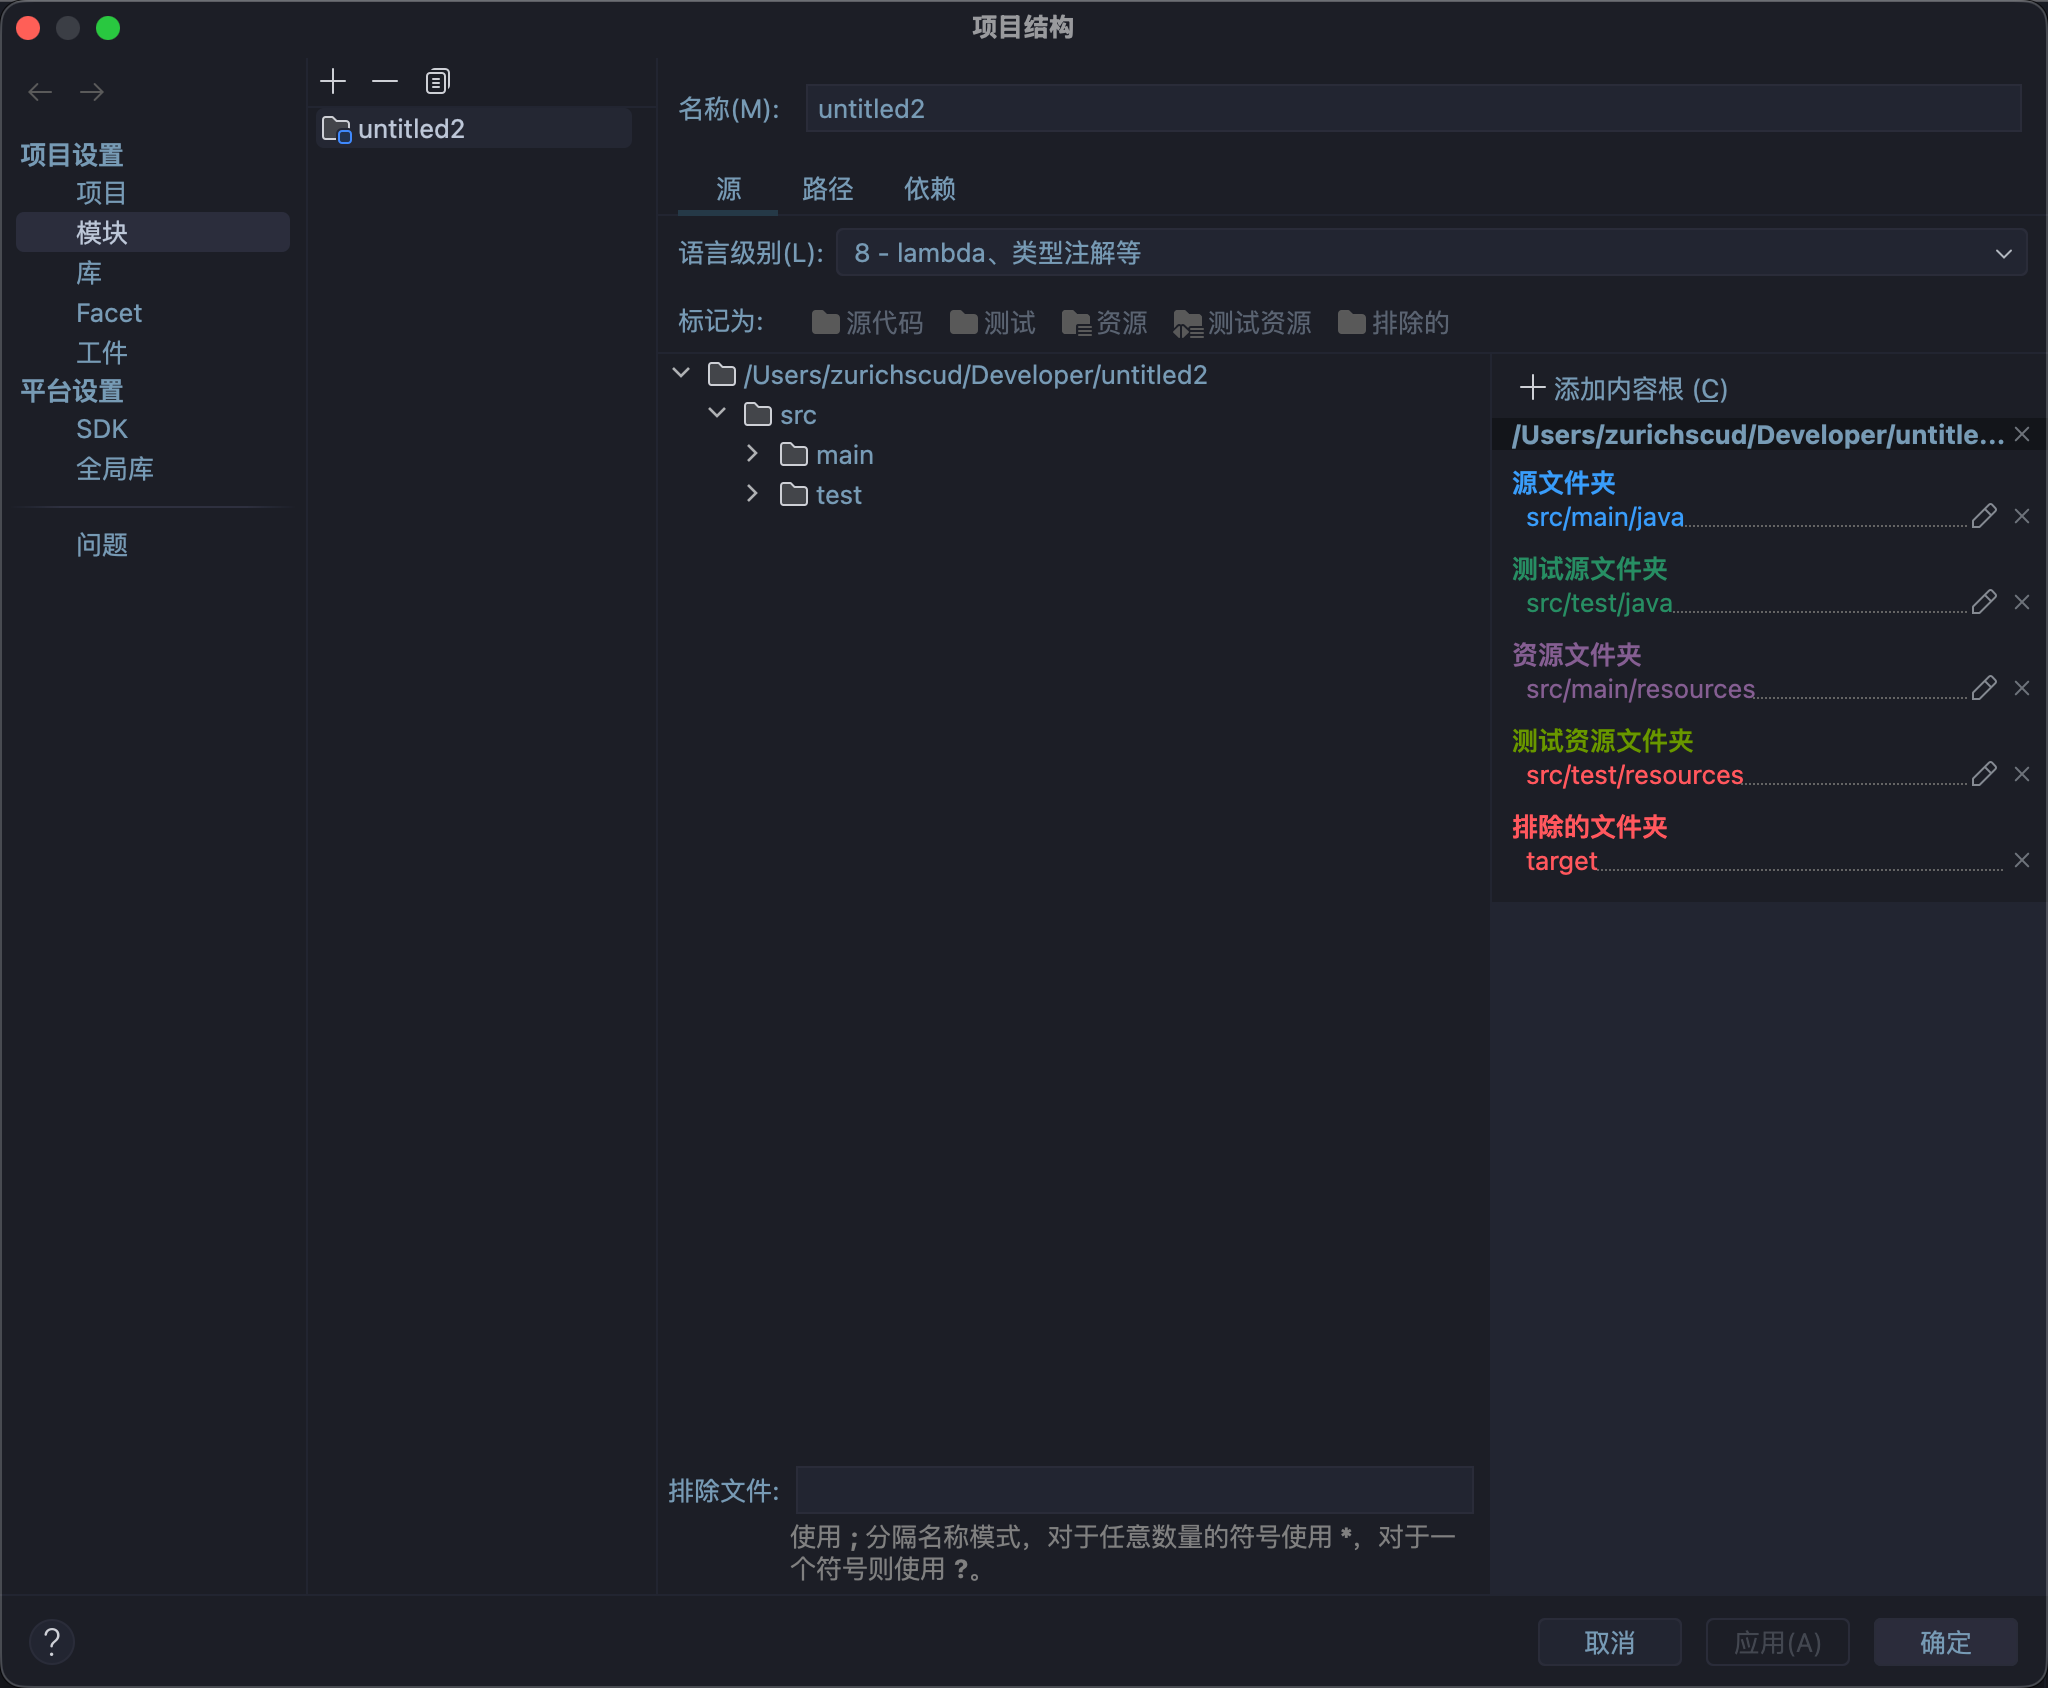Navigate back with the left arrow

pyautogui.click(x=40, y=92)
